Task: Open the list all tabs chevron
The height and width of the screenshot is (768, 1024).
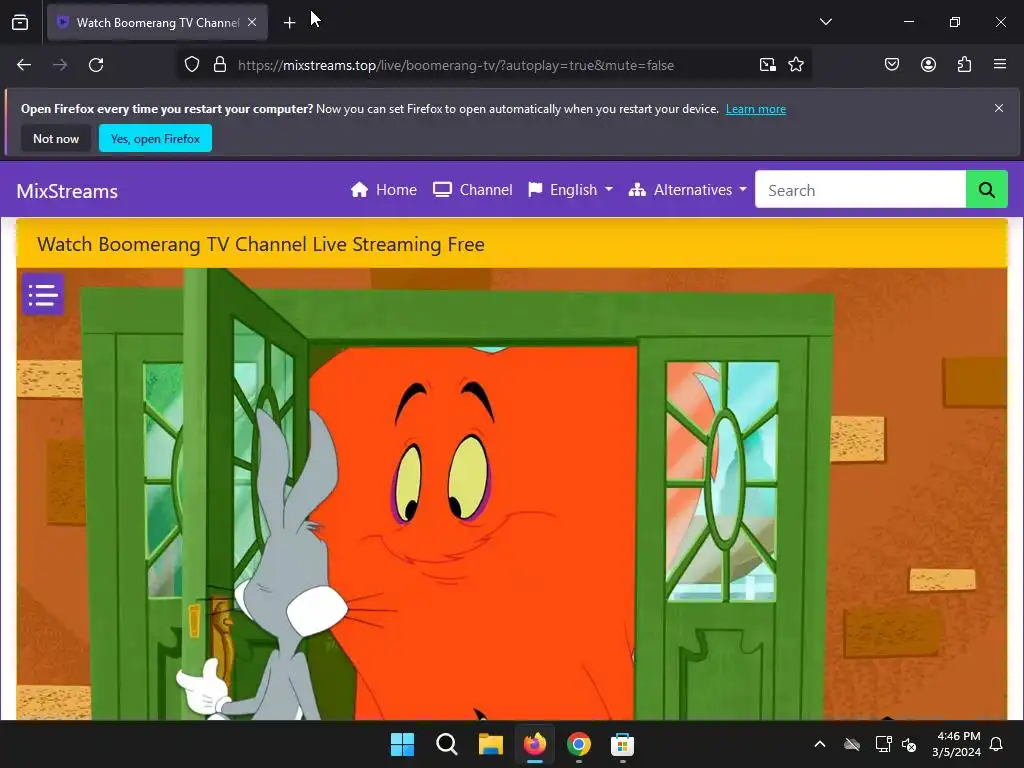Action: [x=825, y=22]
